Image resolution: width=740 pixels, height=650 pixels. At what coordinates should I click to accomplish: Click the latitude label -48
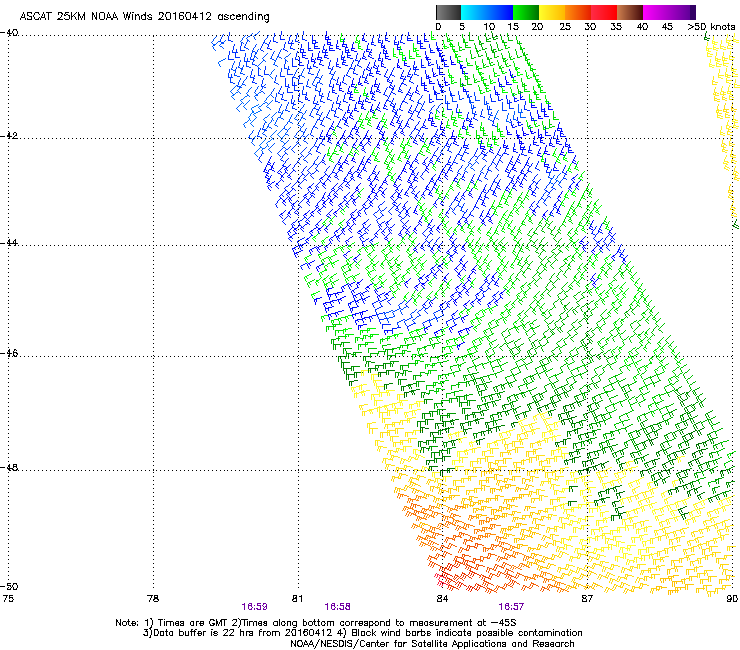pyautogui.click(x=9, y=467)
